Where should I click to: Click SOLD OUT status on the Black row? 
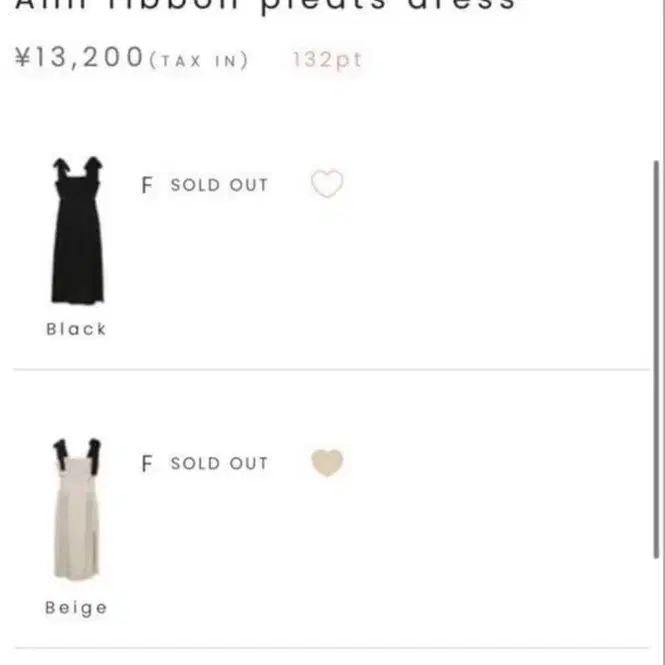[x=219, y=185]
